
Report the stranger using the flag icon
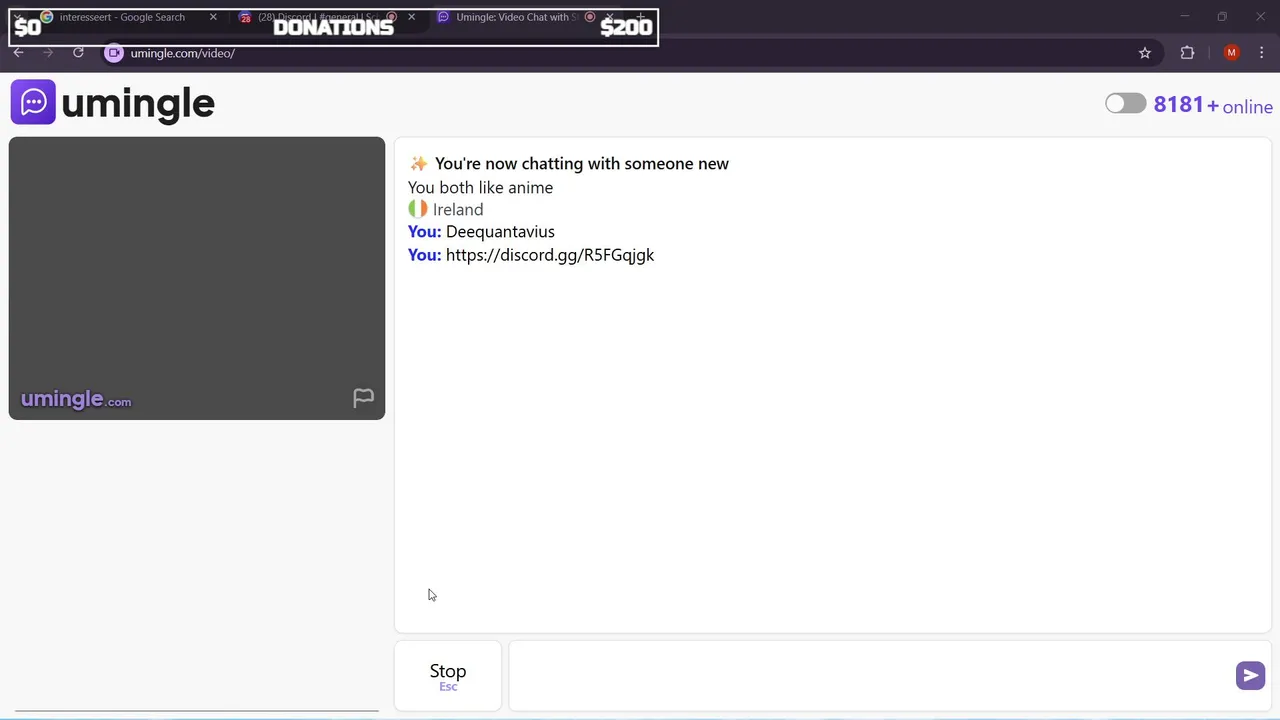click(363, 398)
